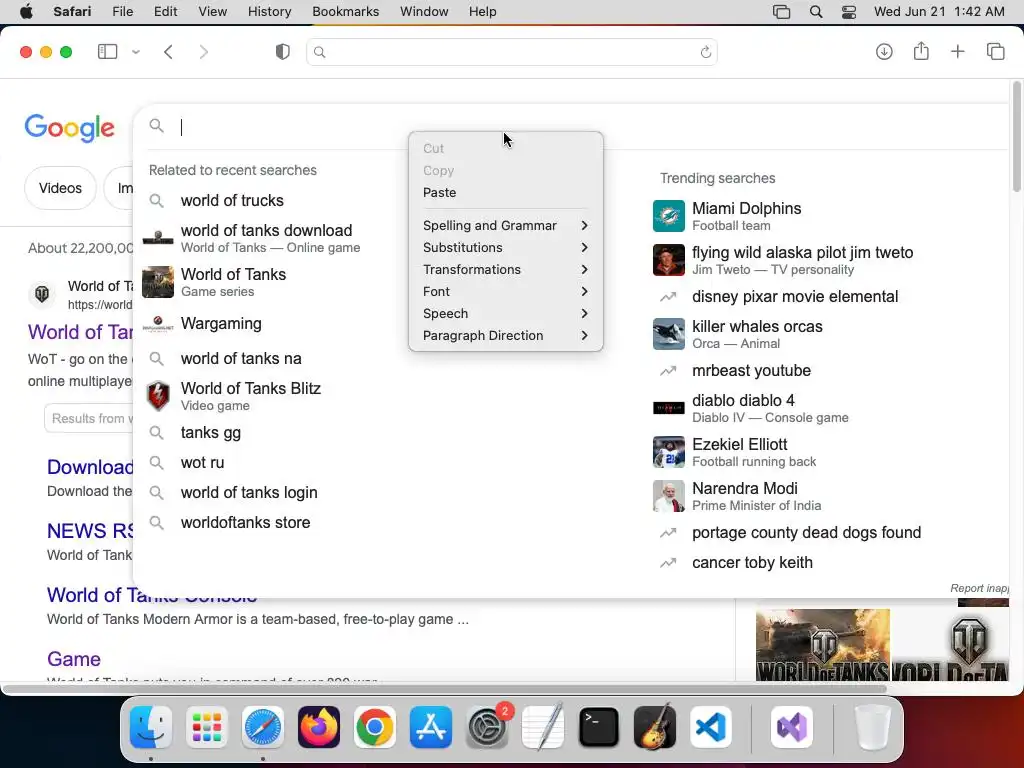Open the burning tank World of Tanks image
Image resolution: width=1024 pixels, height=768 pixels.
click(x=823, y=645)
